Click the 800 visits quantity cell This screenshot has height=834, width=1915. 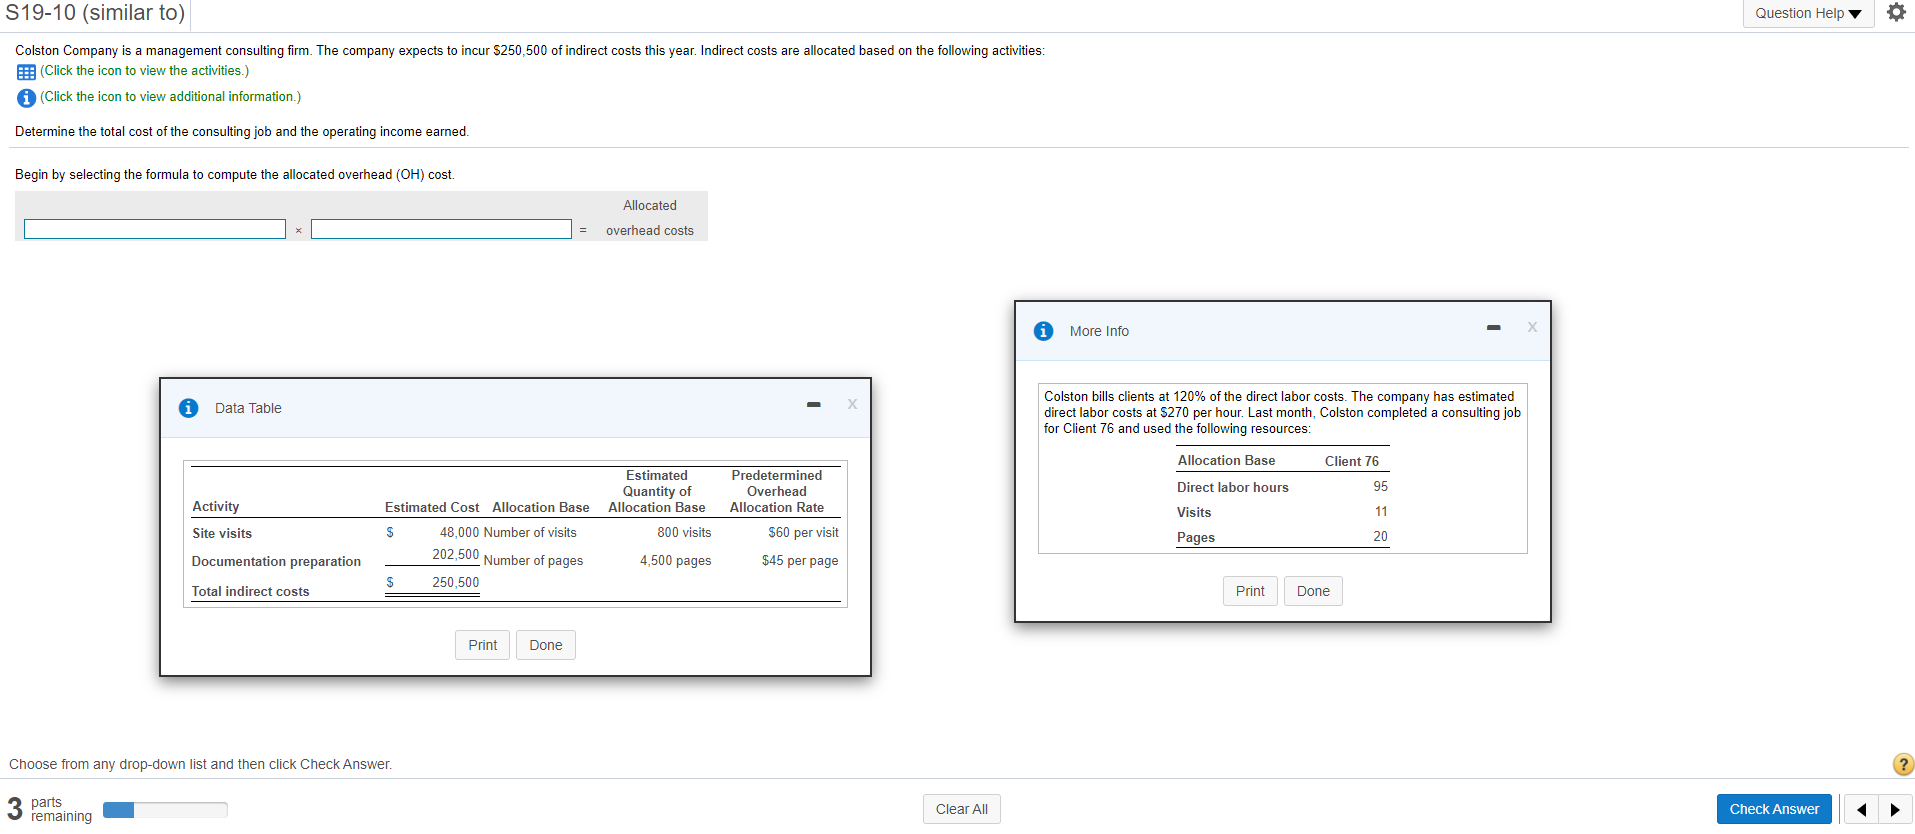point(684,533)
